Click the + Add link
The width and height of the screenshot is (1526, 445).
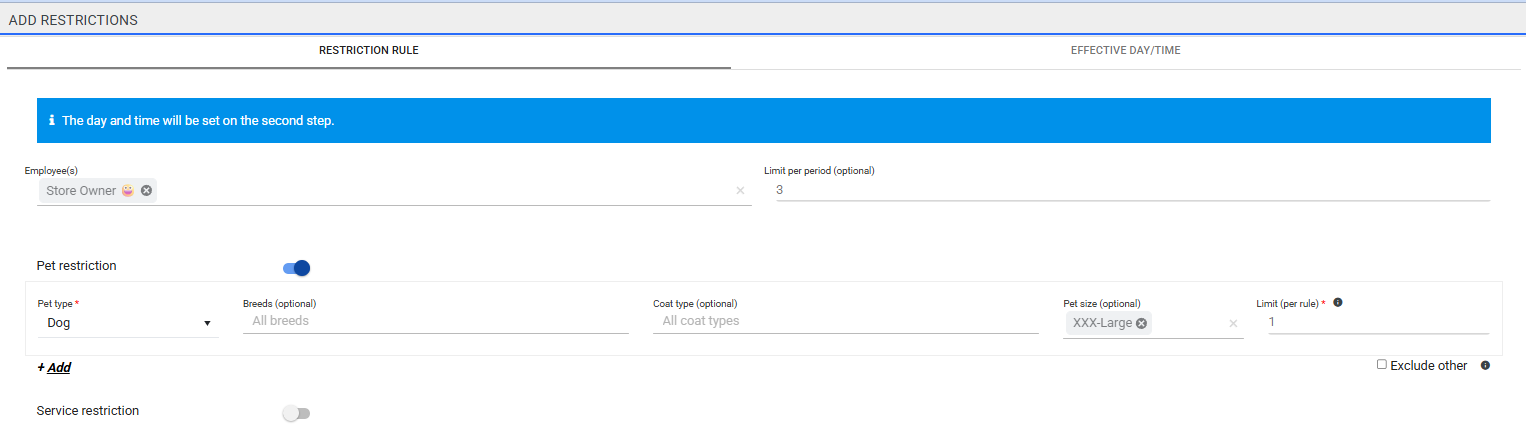pyautogui.click(x=54, y=367)
